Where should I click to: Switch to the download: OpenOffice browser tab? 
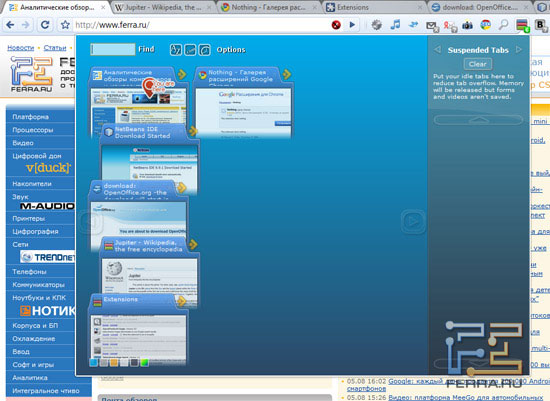click(480, 7)
